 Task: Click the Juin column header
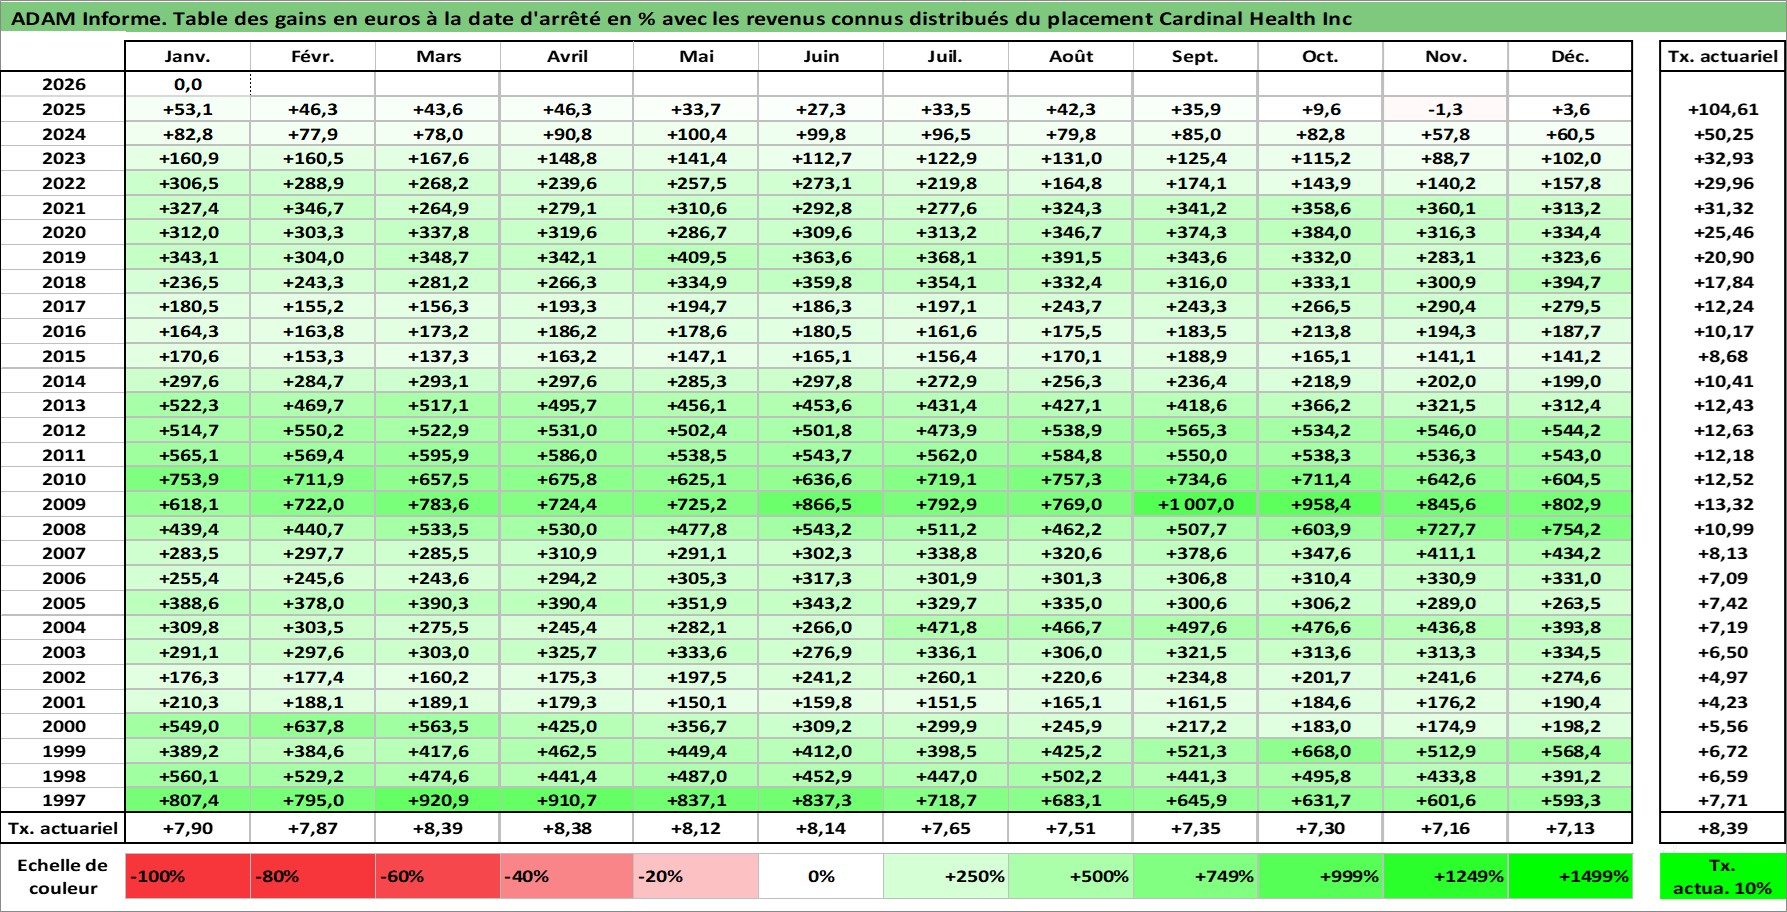coord(821,57)
